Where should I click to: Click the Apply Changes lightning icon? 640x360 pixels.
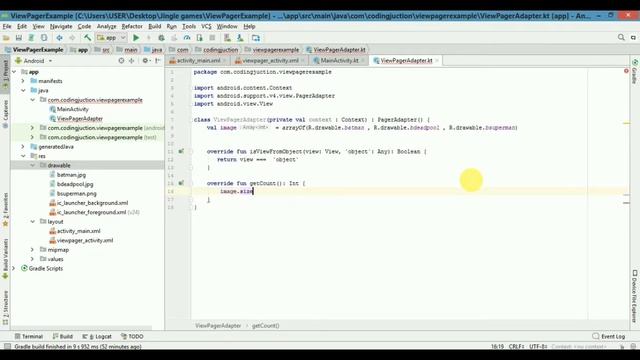[x=149, y=38]
